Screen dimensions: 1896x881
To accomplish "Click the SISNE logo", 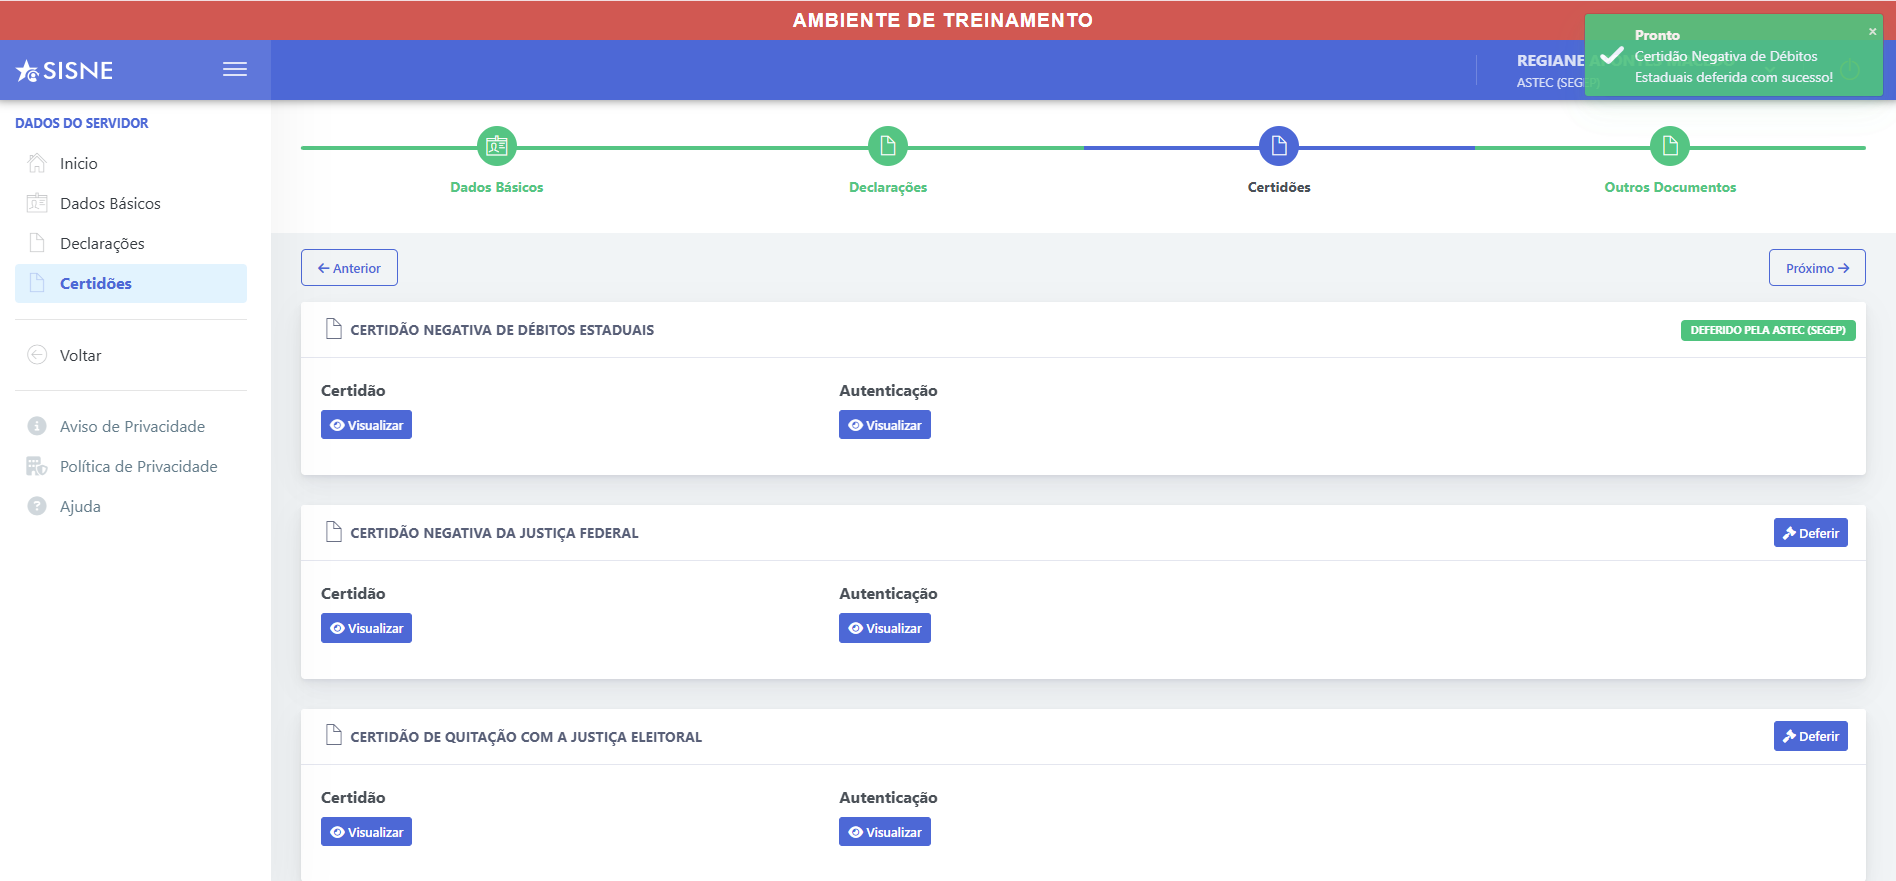I will pyautogui.click(x=65, y=70).
